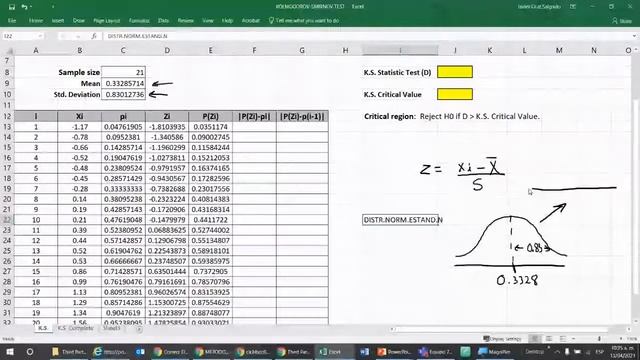Image resolution: width=640 pixels, height=360 pixels.
Task: Click the New Sheet plus icon
Action: tap(139, 329)
